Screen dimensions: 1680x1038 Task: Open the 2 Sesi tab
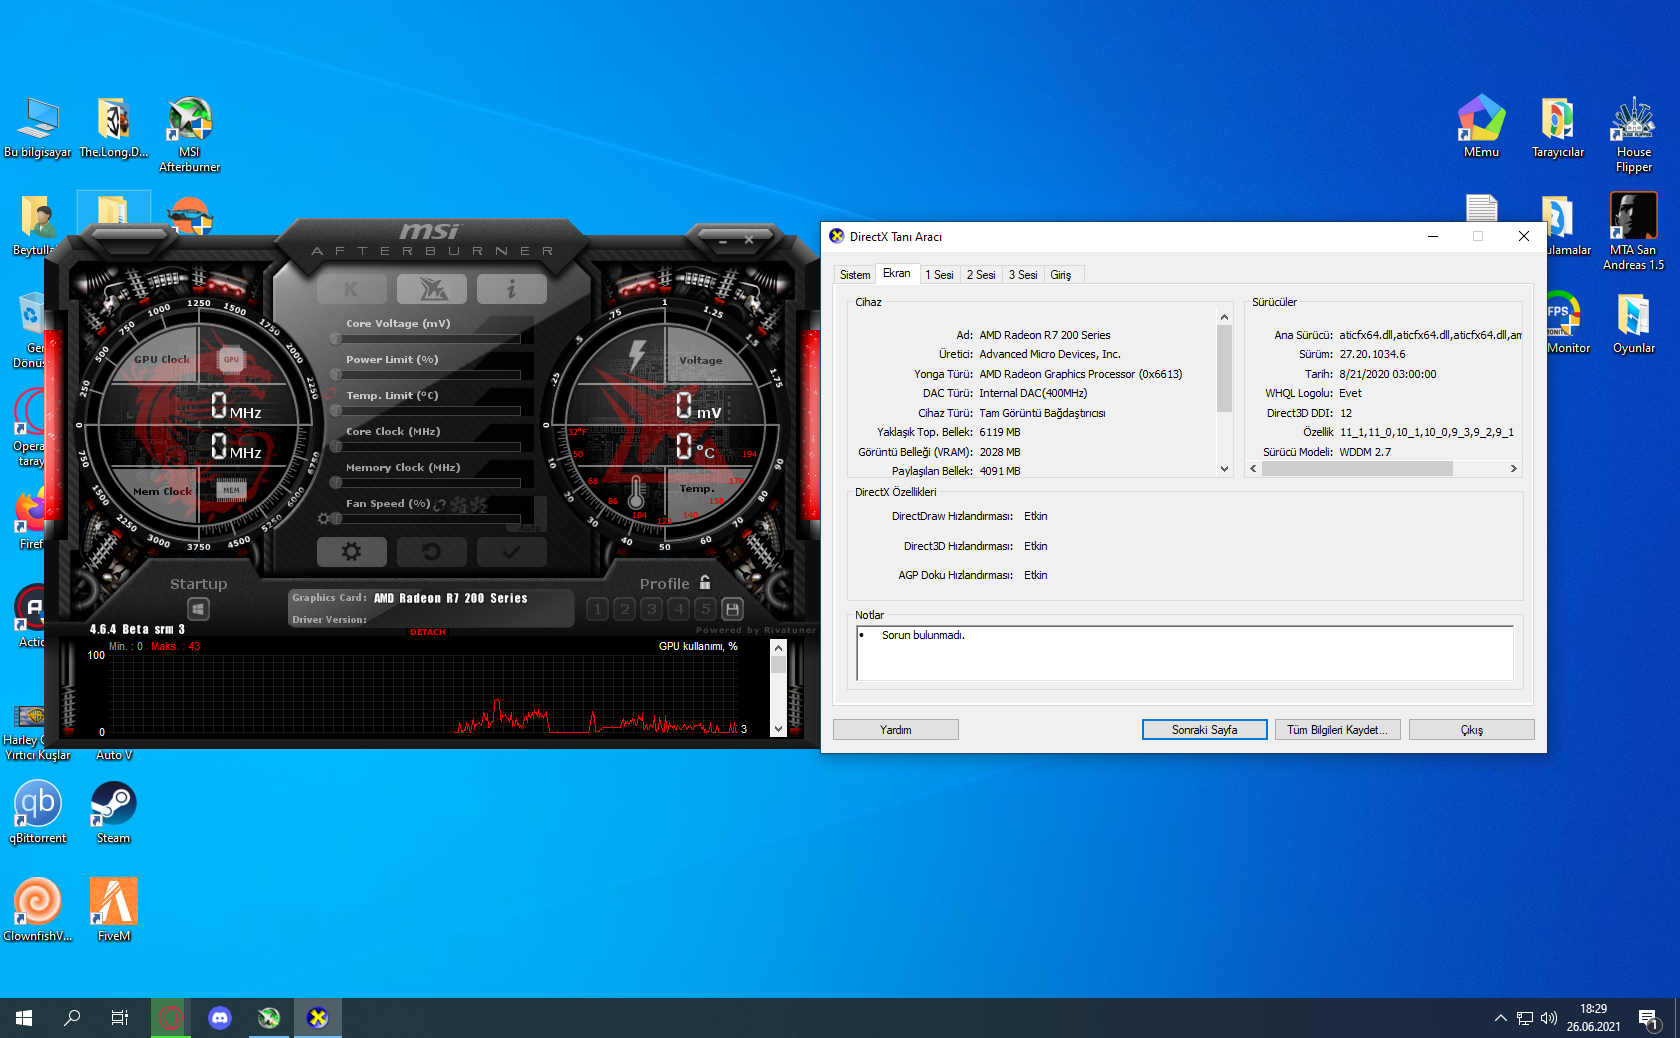(x=981, y=275)
